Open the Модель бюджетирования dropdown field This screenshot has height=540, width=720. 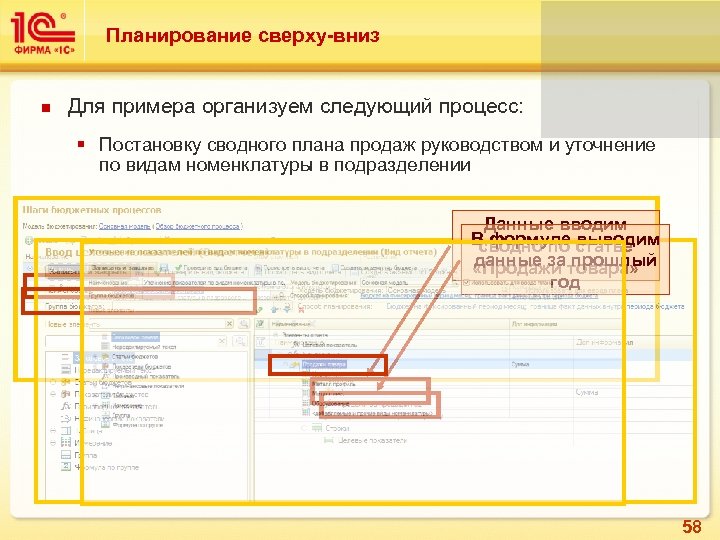coord(409,283)
